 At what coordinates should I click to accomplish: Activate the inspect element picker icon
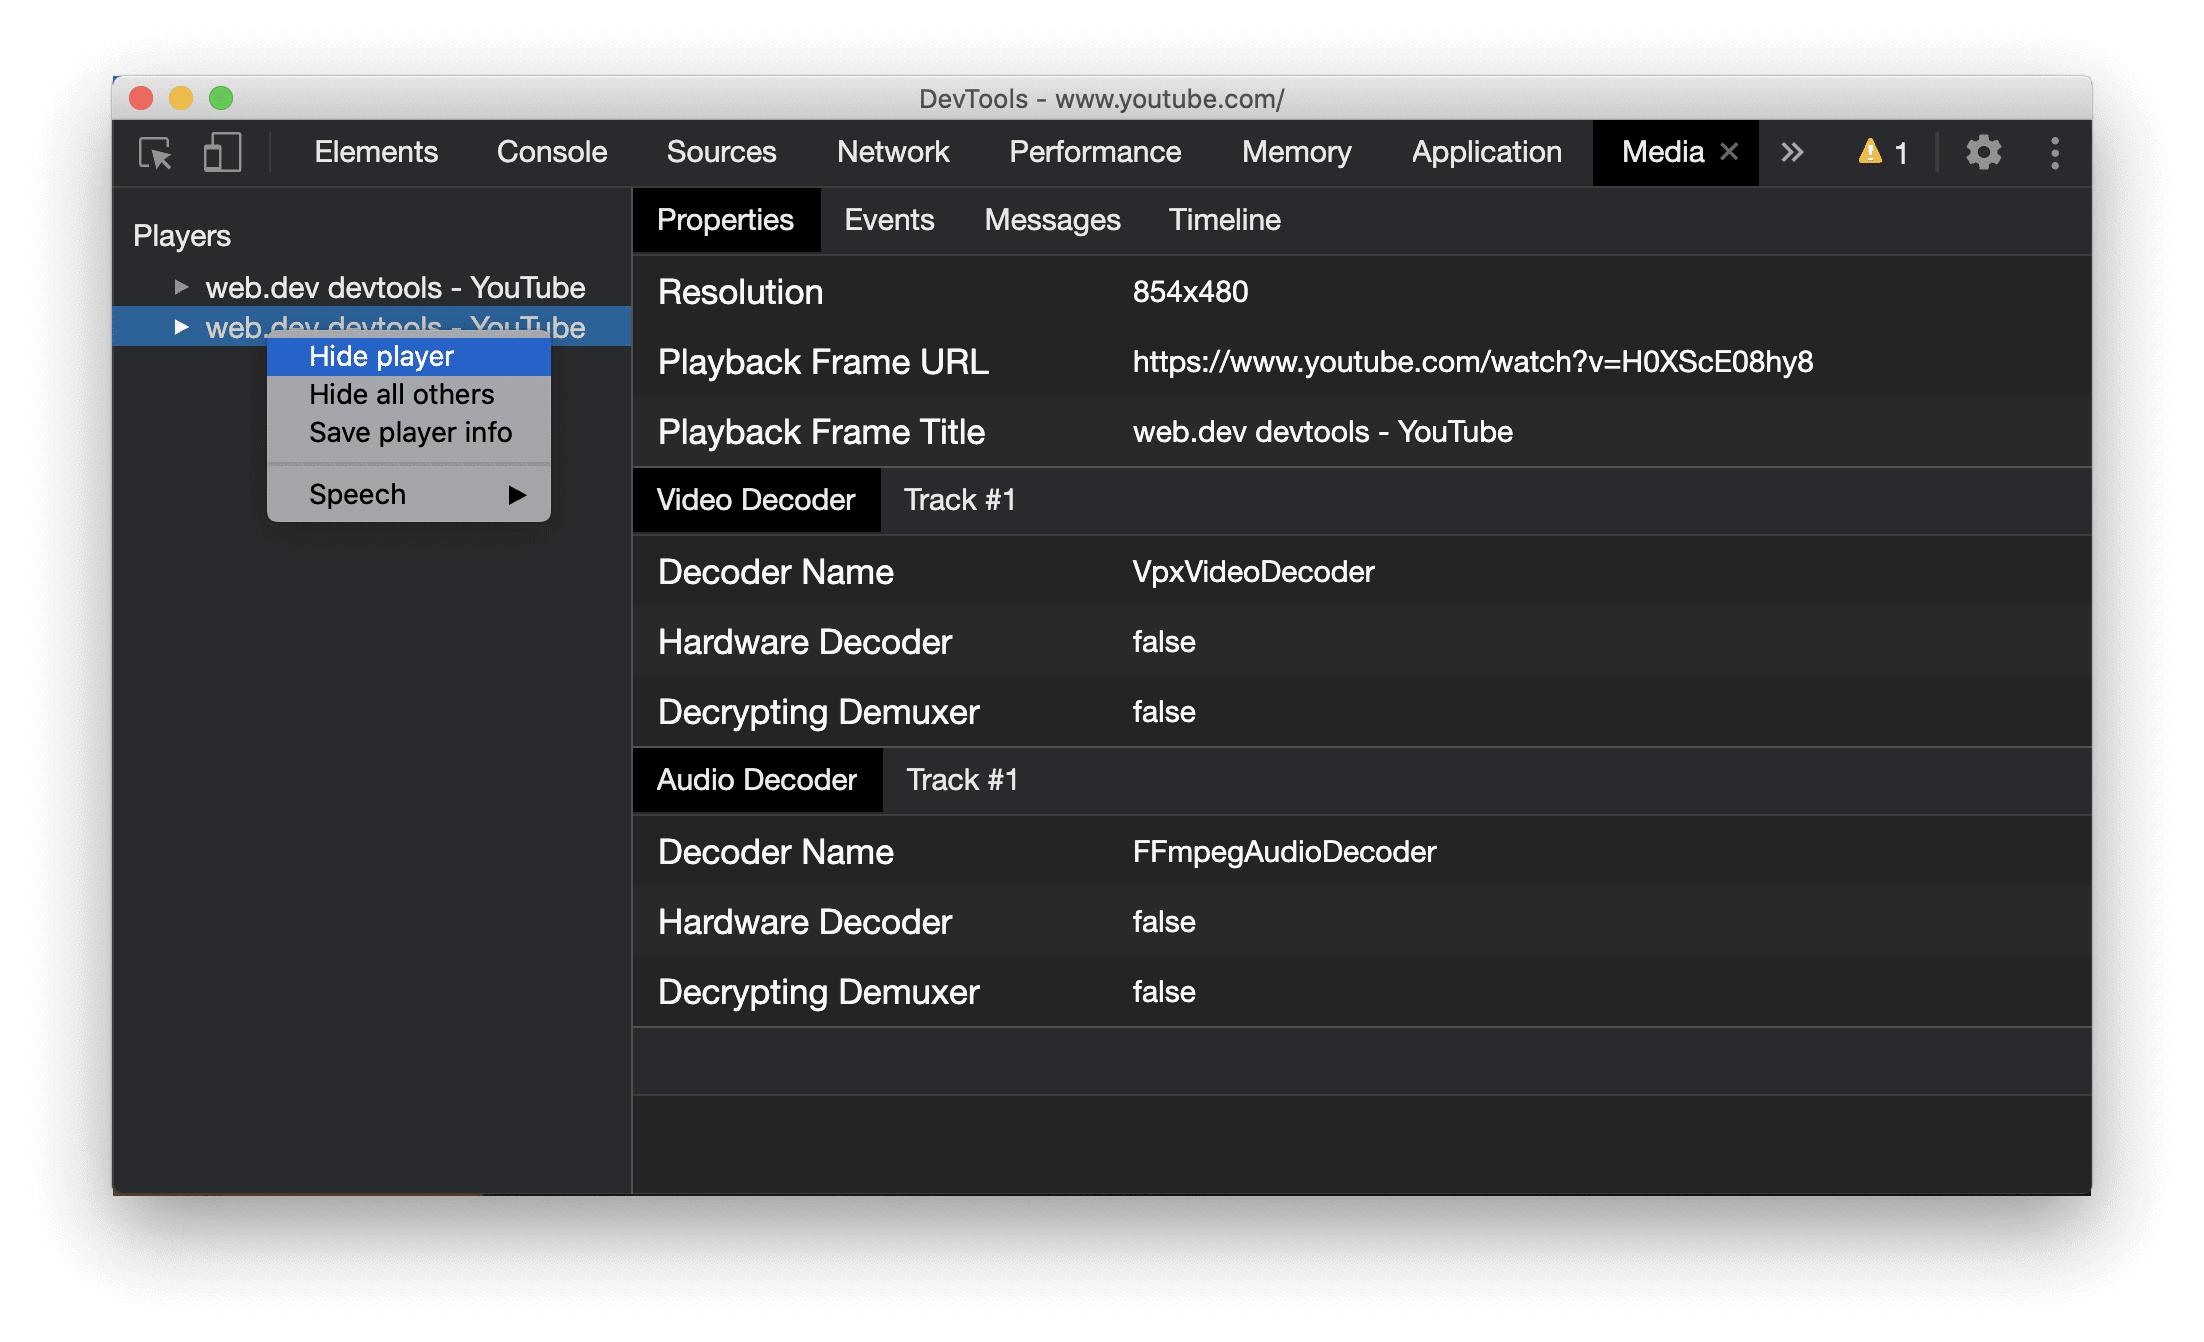click(155, 153)
